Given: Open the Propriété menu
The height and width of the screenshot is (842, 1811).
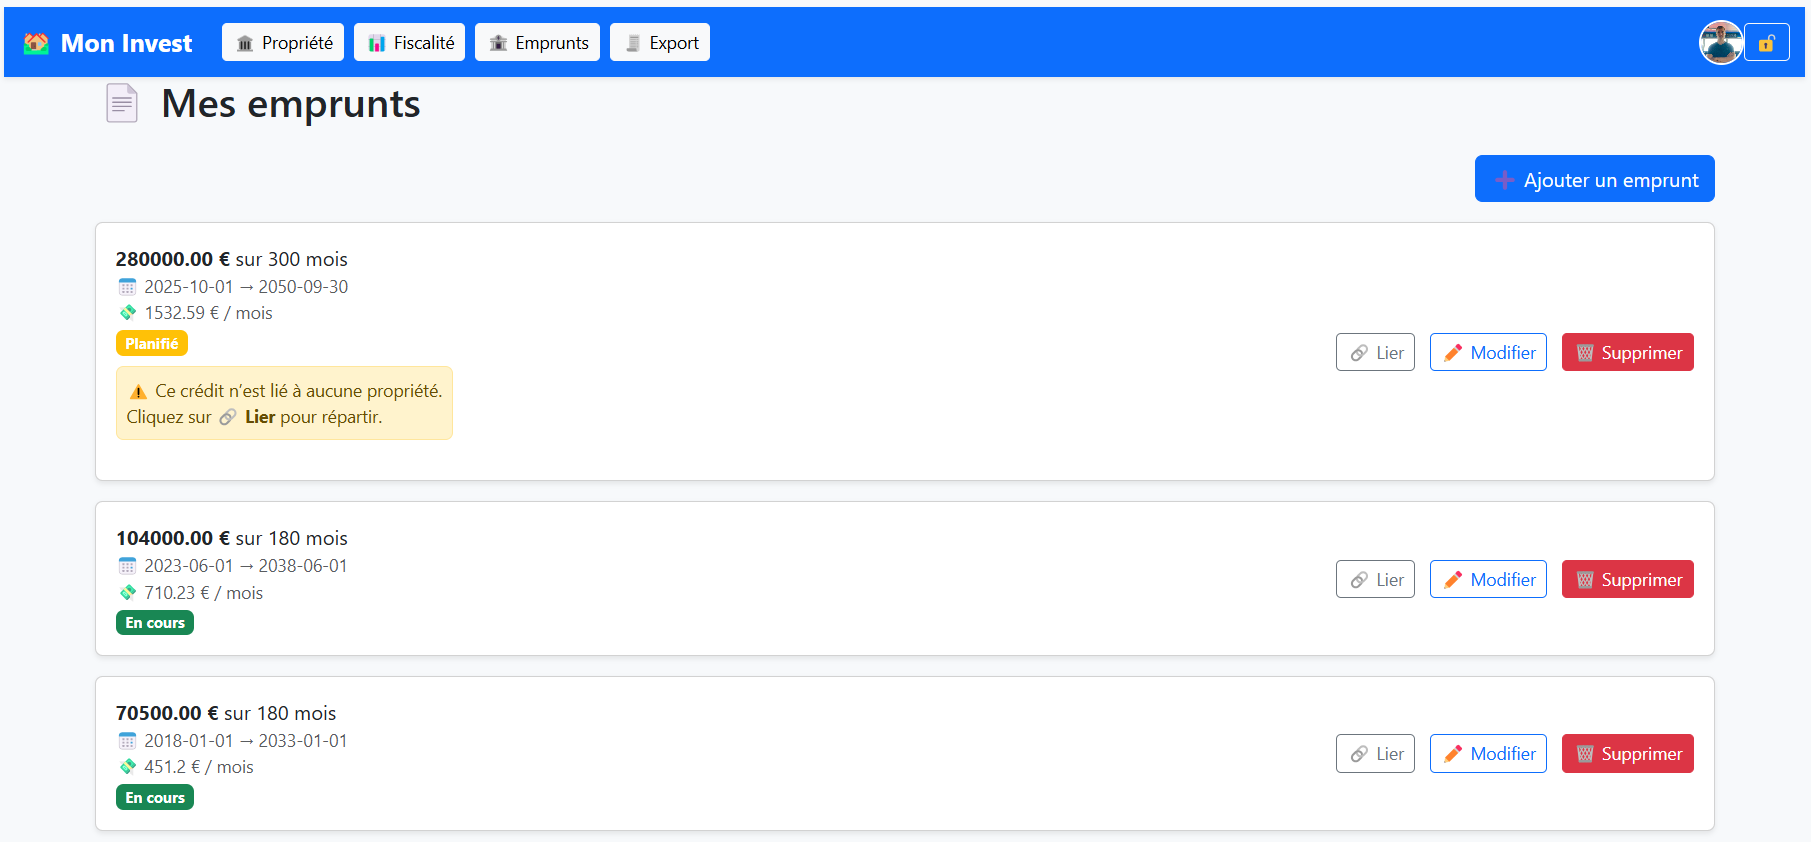Looking at the screenshot, I should [283, 43].
